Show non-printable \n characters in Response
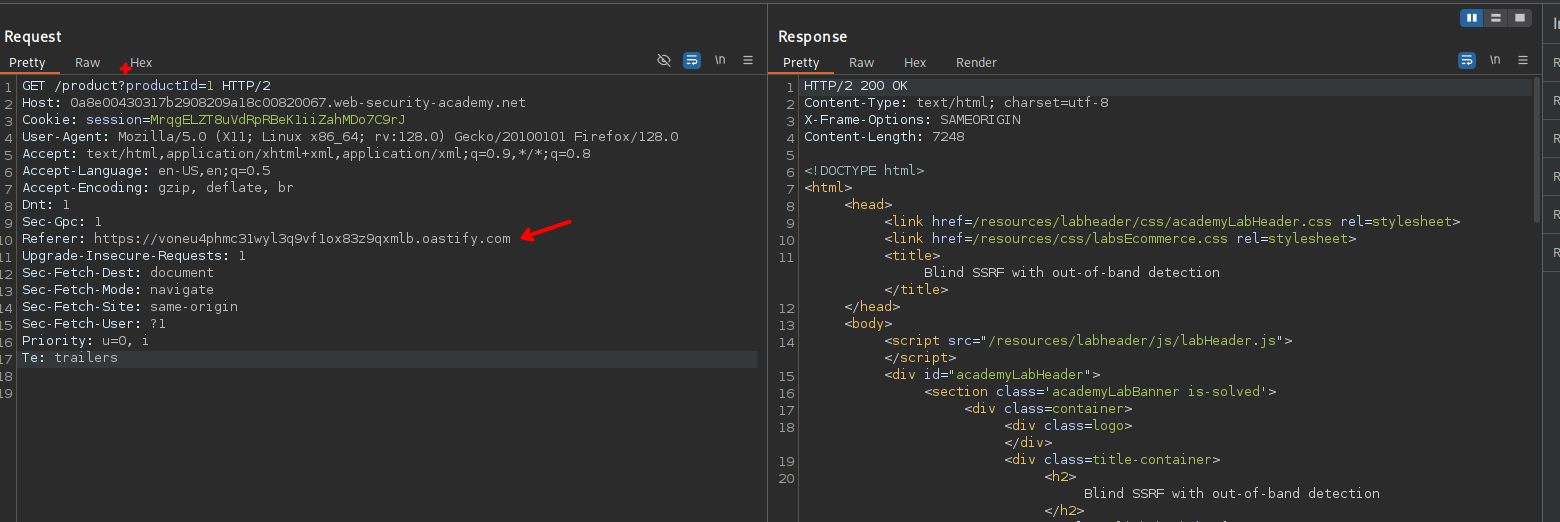This screenshot has width=1560, height=522. coord(1495,61)
